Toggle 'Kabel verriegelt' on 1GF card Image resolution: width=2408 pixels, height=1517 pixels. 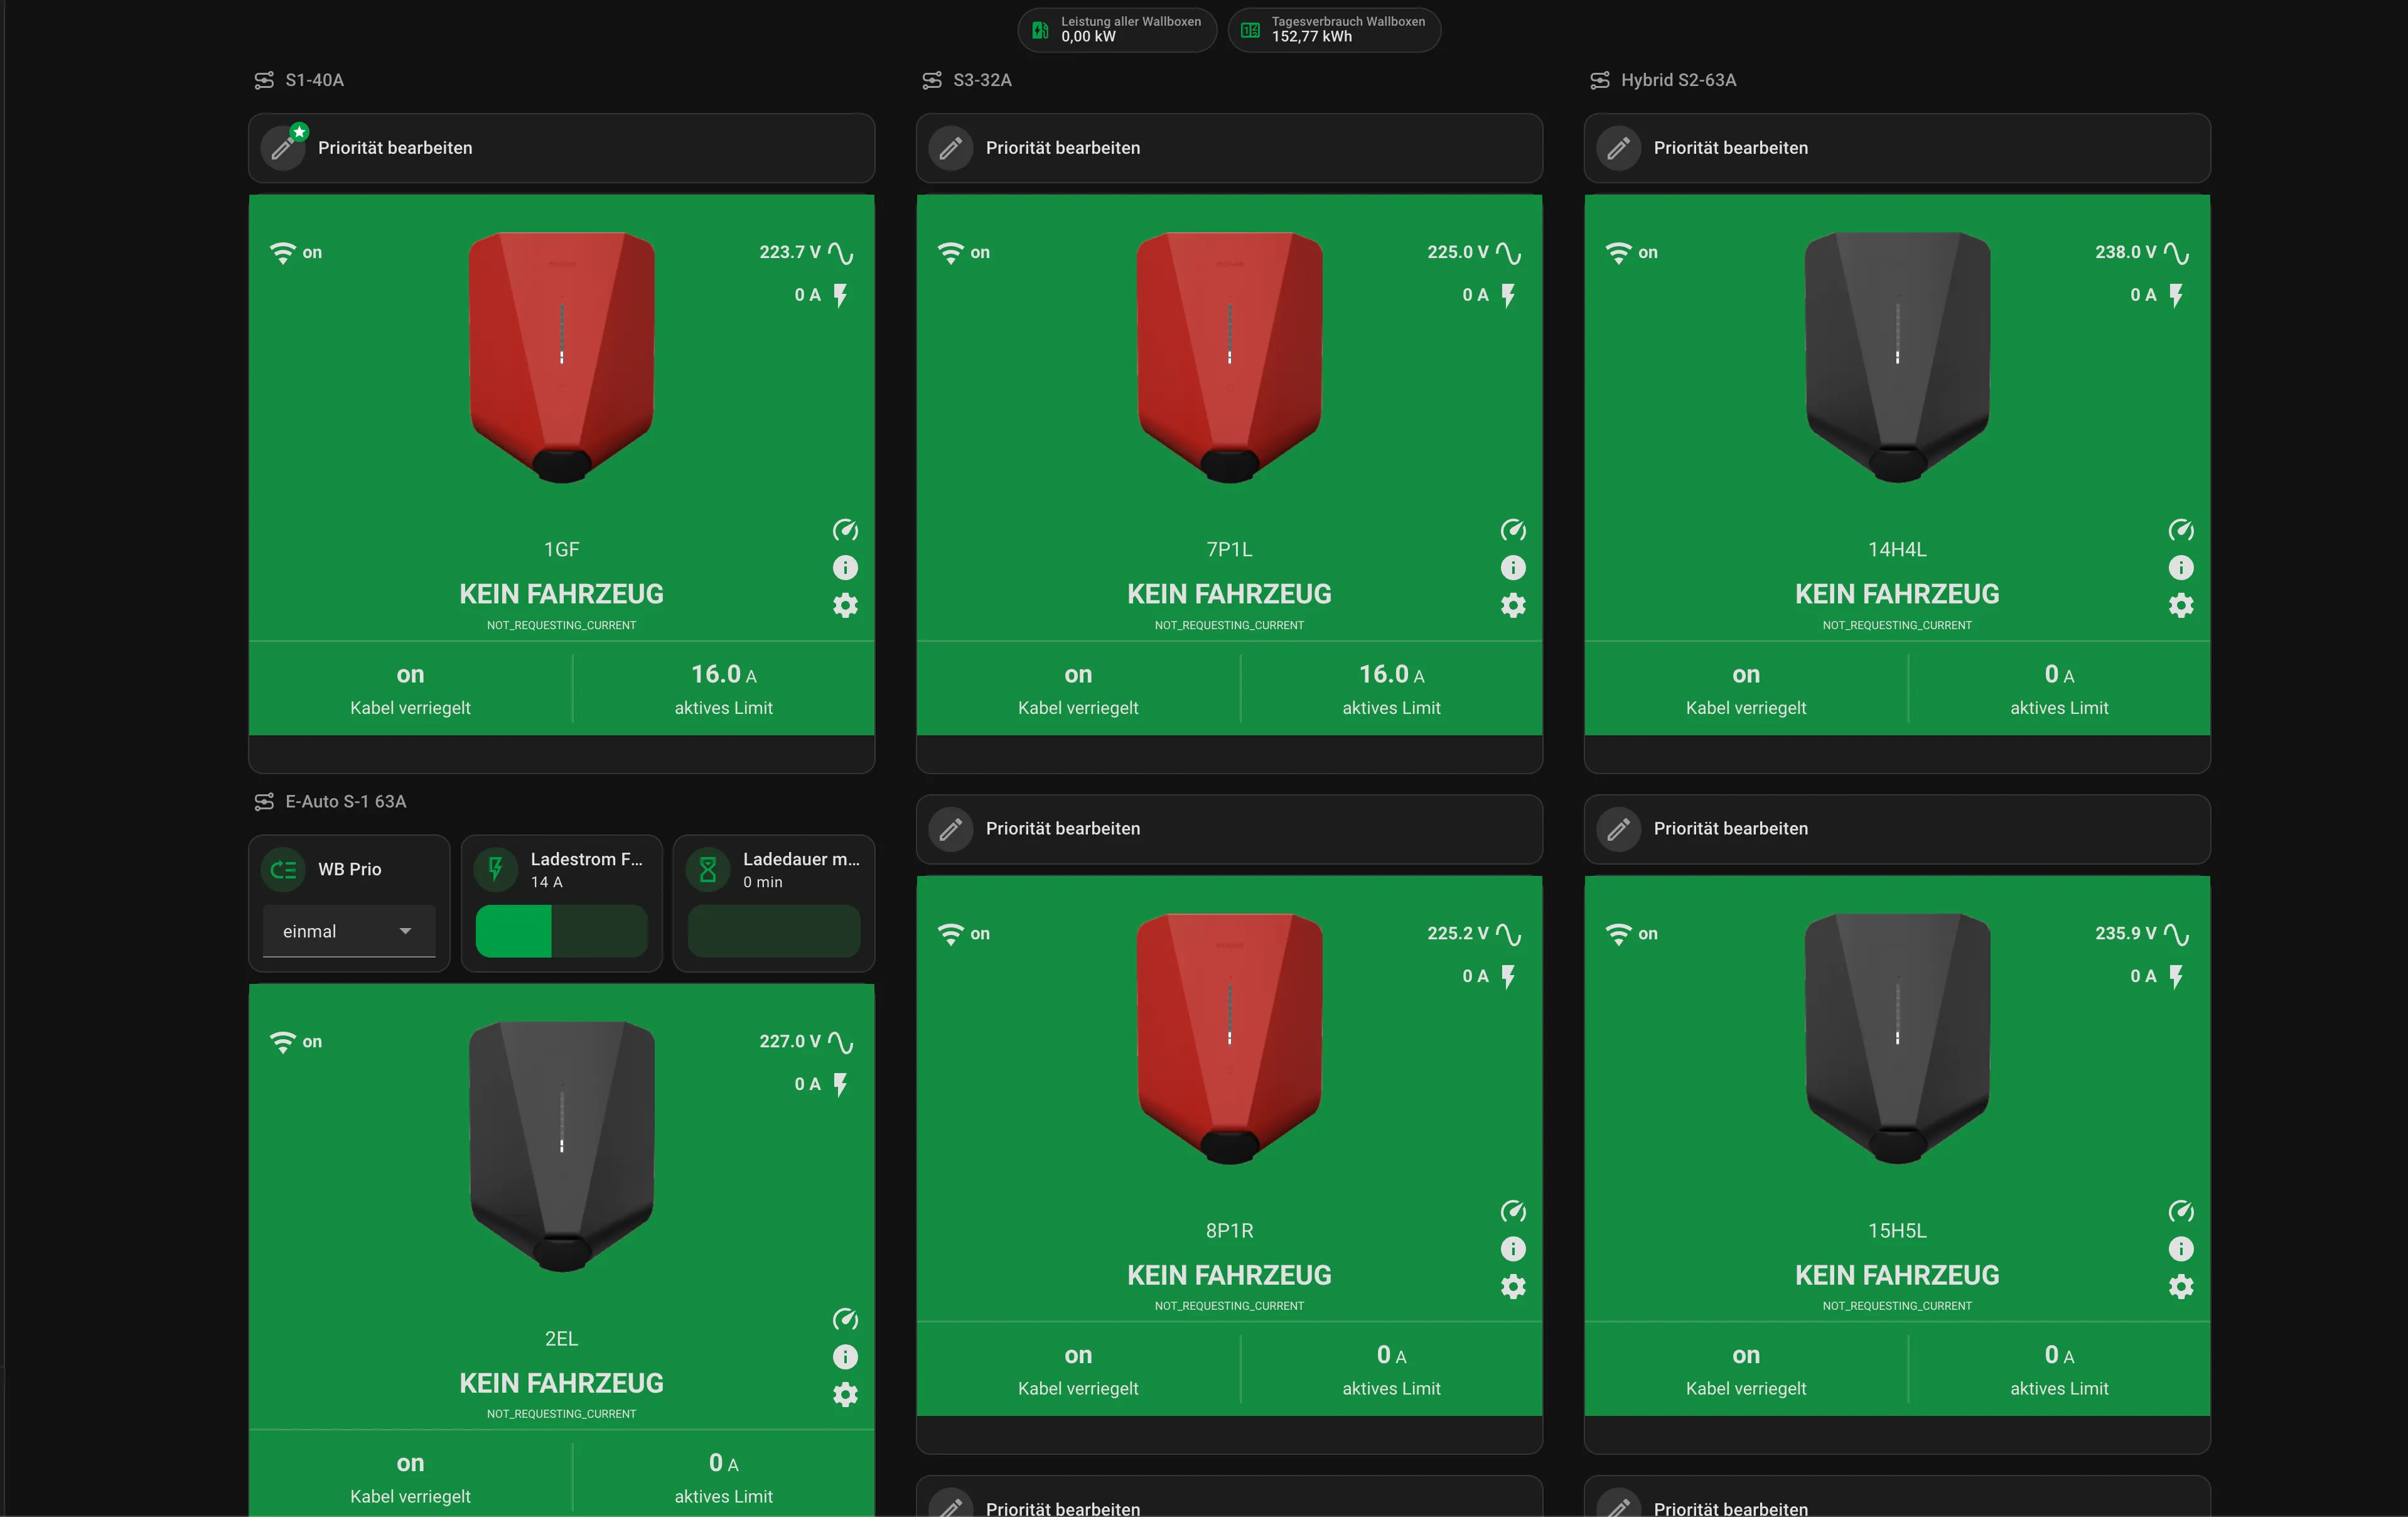[x=410, y=689]
